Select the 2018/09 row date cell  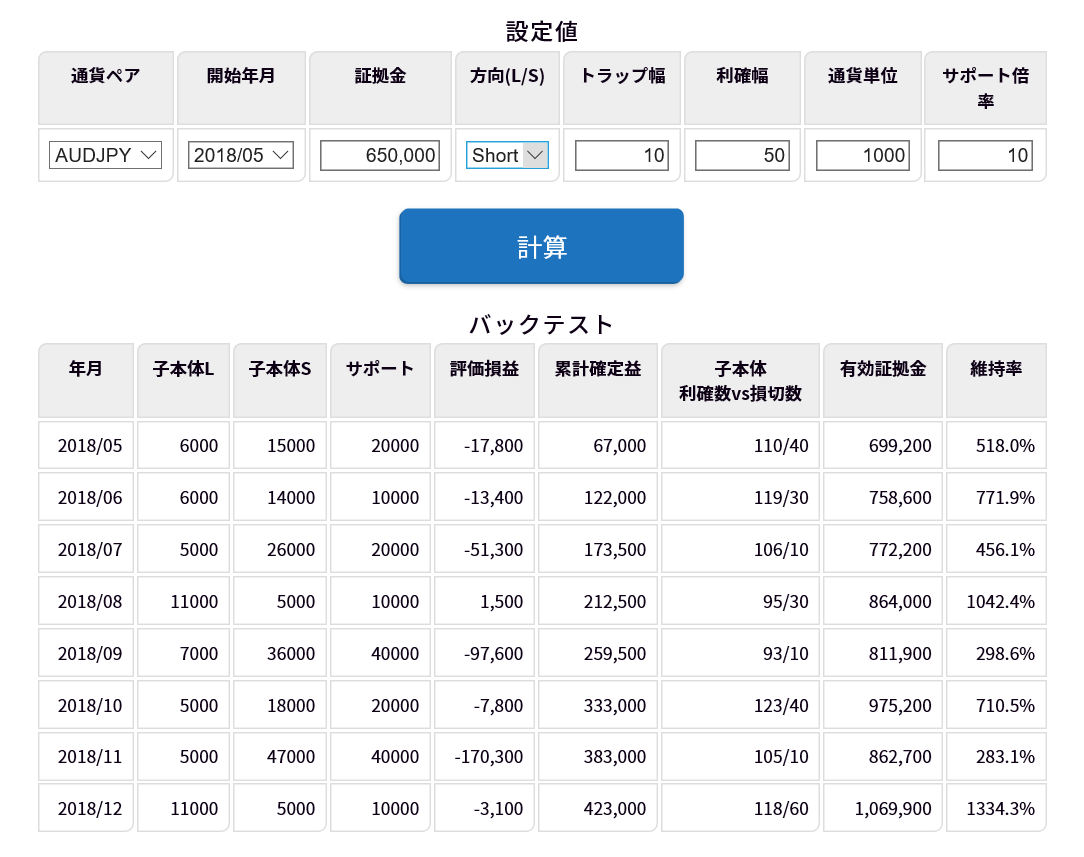(x=86, y=653)
